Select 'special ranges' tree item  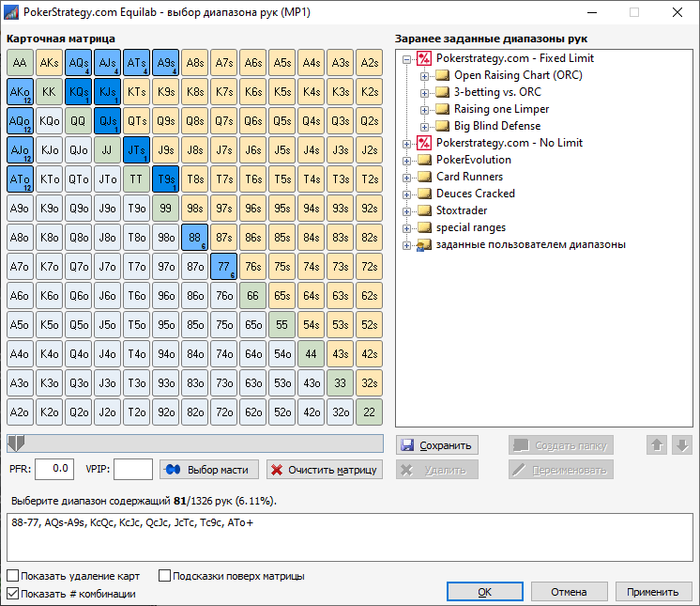tap(471, 228)
